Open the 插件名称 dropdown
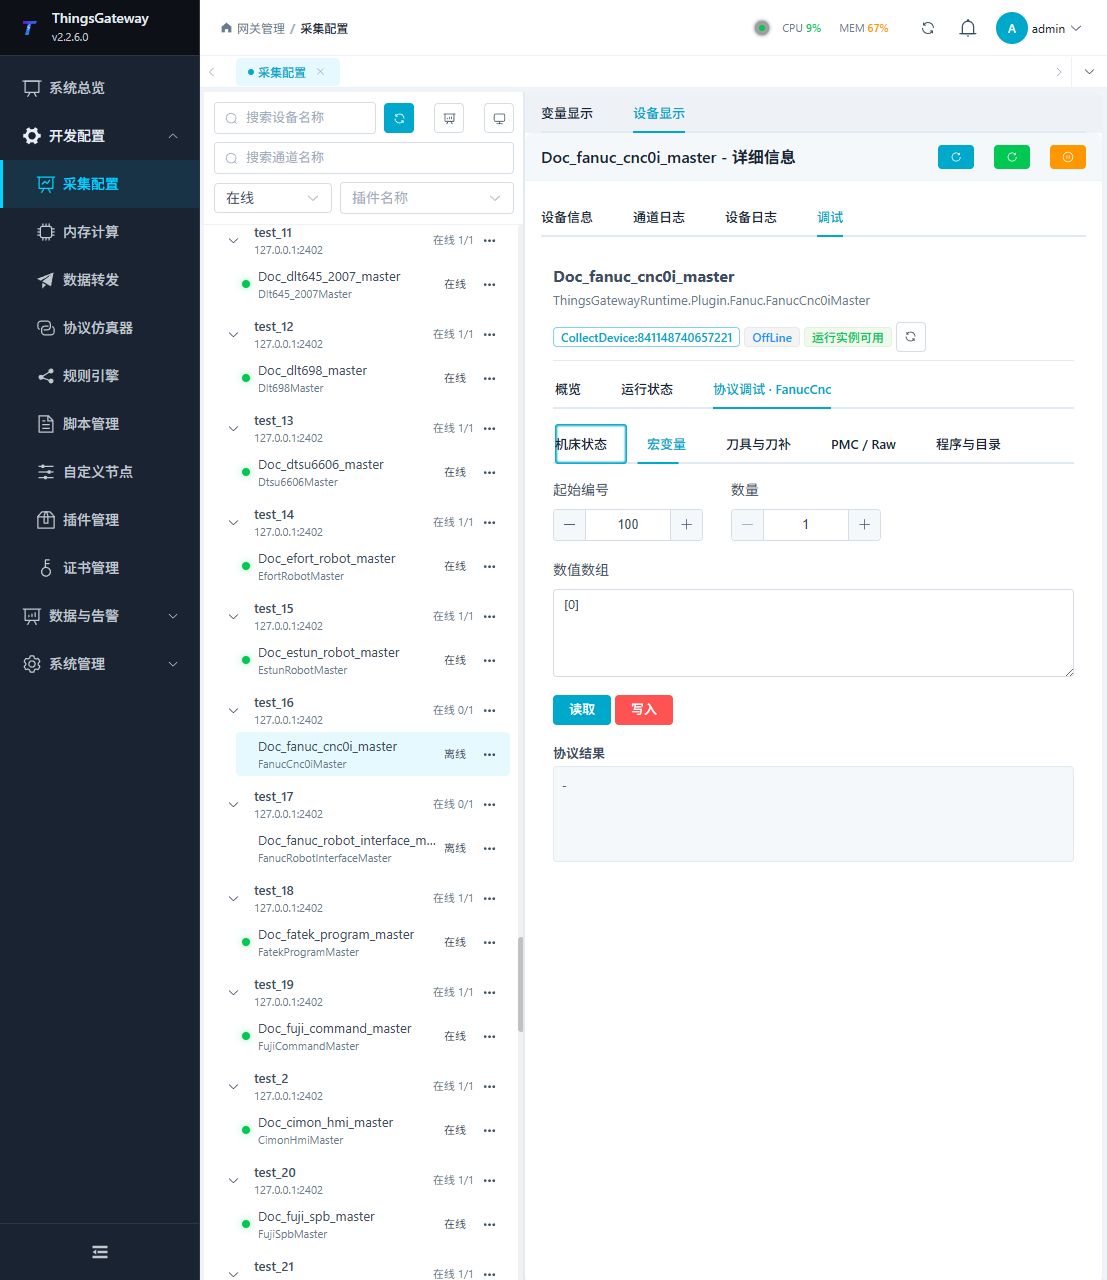This screenshot has height=1280, width=1107. 427,198
